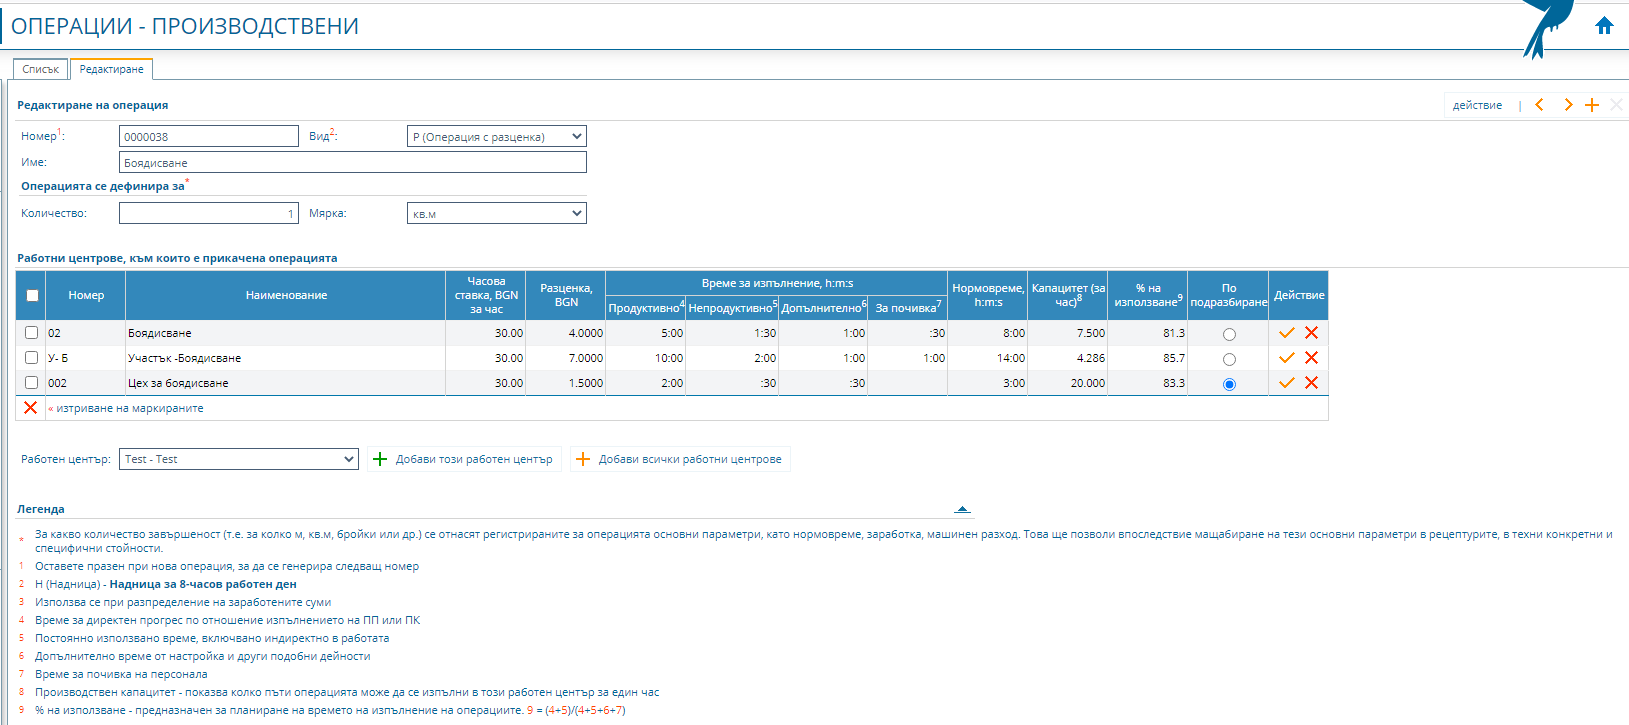
Task: Collapse the Легенда section arrow
Action: tap(962, 509)
